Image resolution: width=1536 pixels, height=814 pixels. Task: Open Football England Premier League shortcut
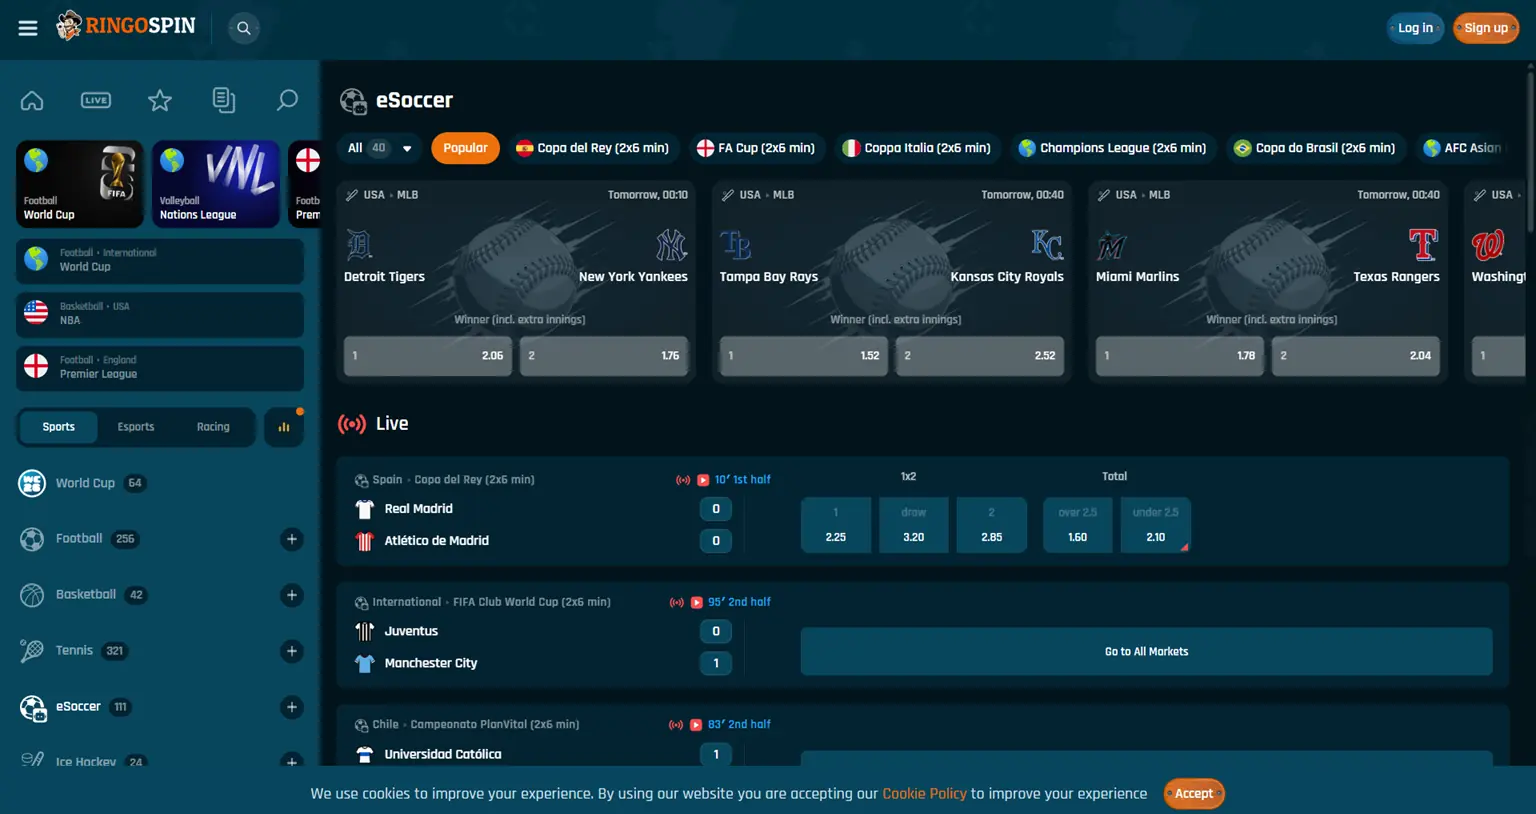pyautogui.click(x=160, y=368)
